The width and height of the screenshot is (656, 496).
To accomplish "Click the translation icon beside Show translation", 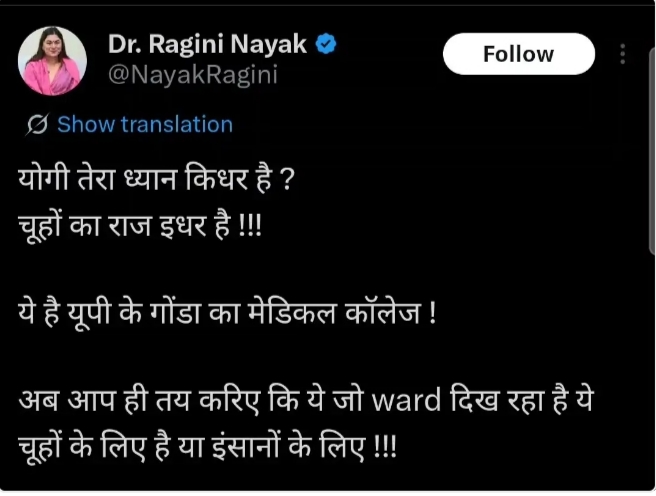I will pos(38,125).
